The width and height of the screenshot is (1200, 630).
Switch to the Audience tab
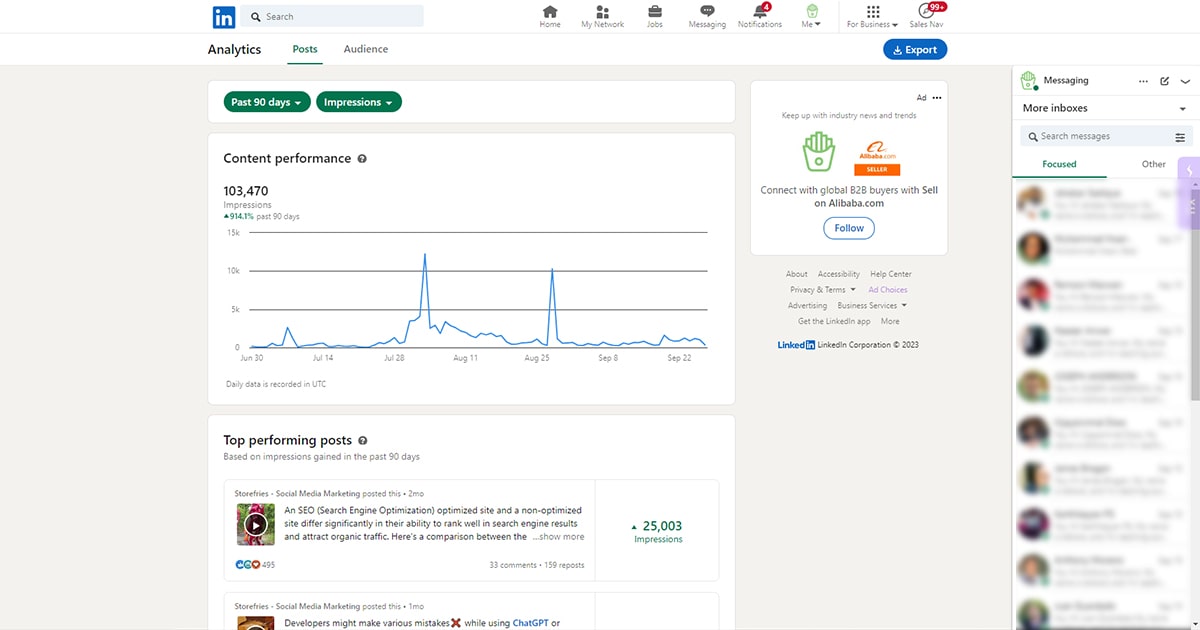click(365, 49)
